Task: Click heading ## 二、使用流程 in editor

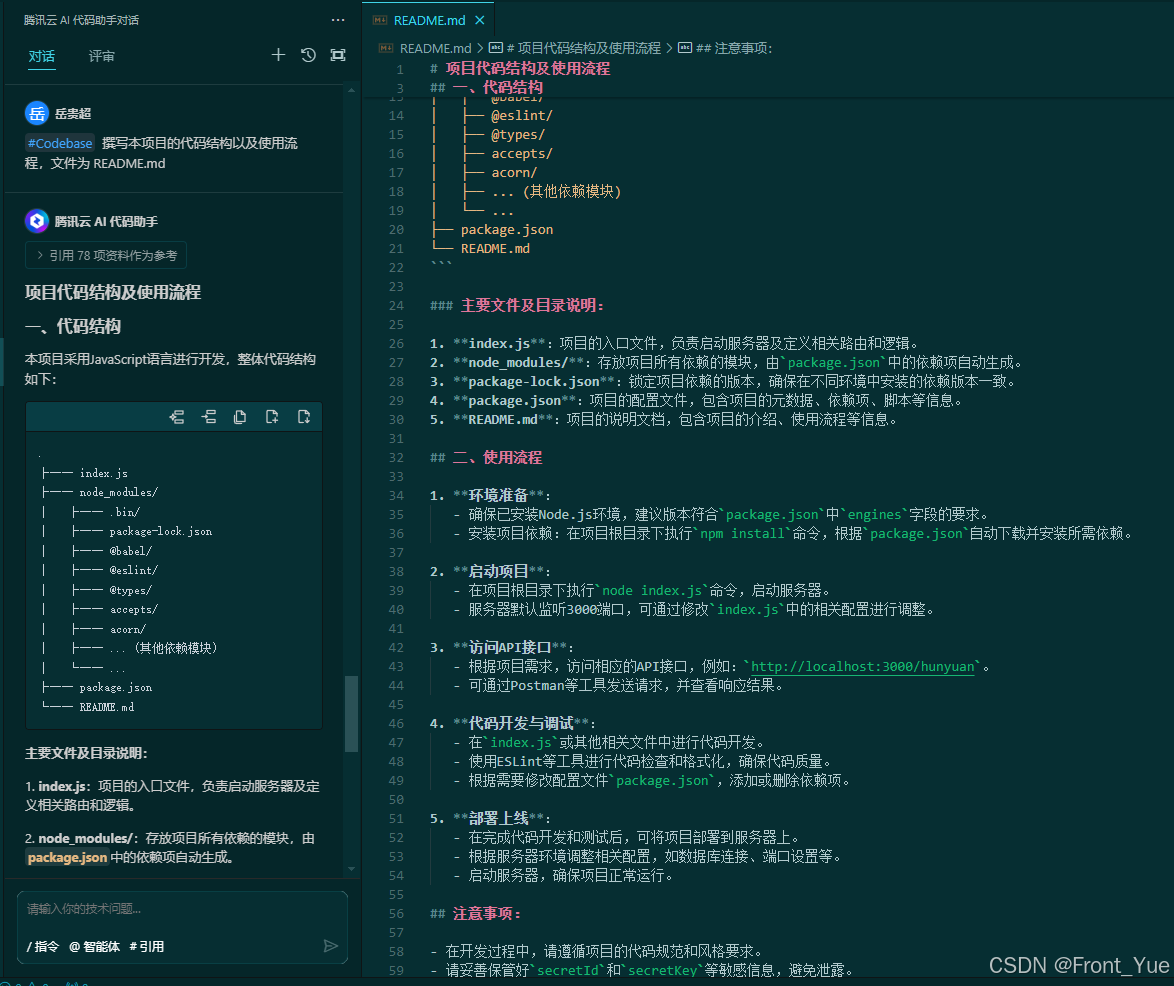Action: click(486, 457)
